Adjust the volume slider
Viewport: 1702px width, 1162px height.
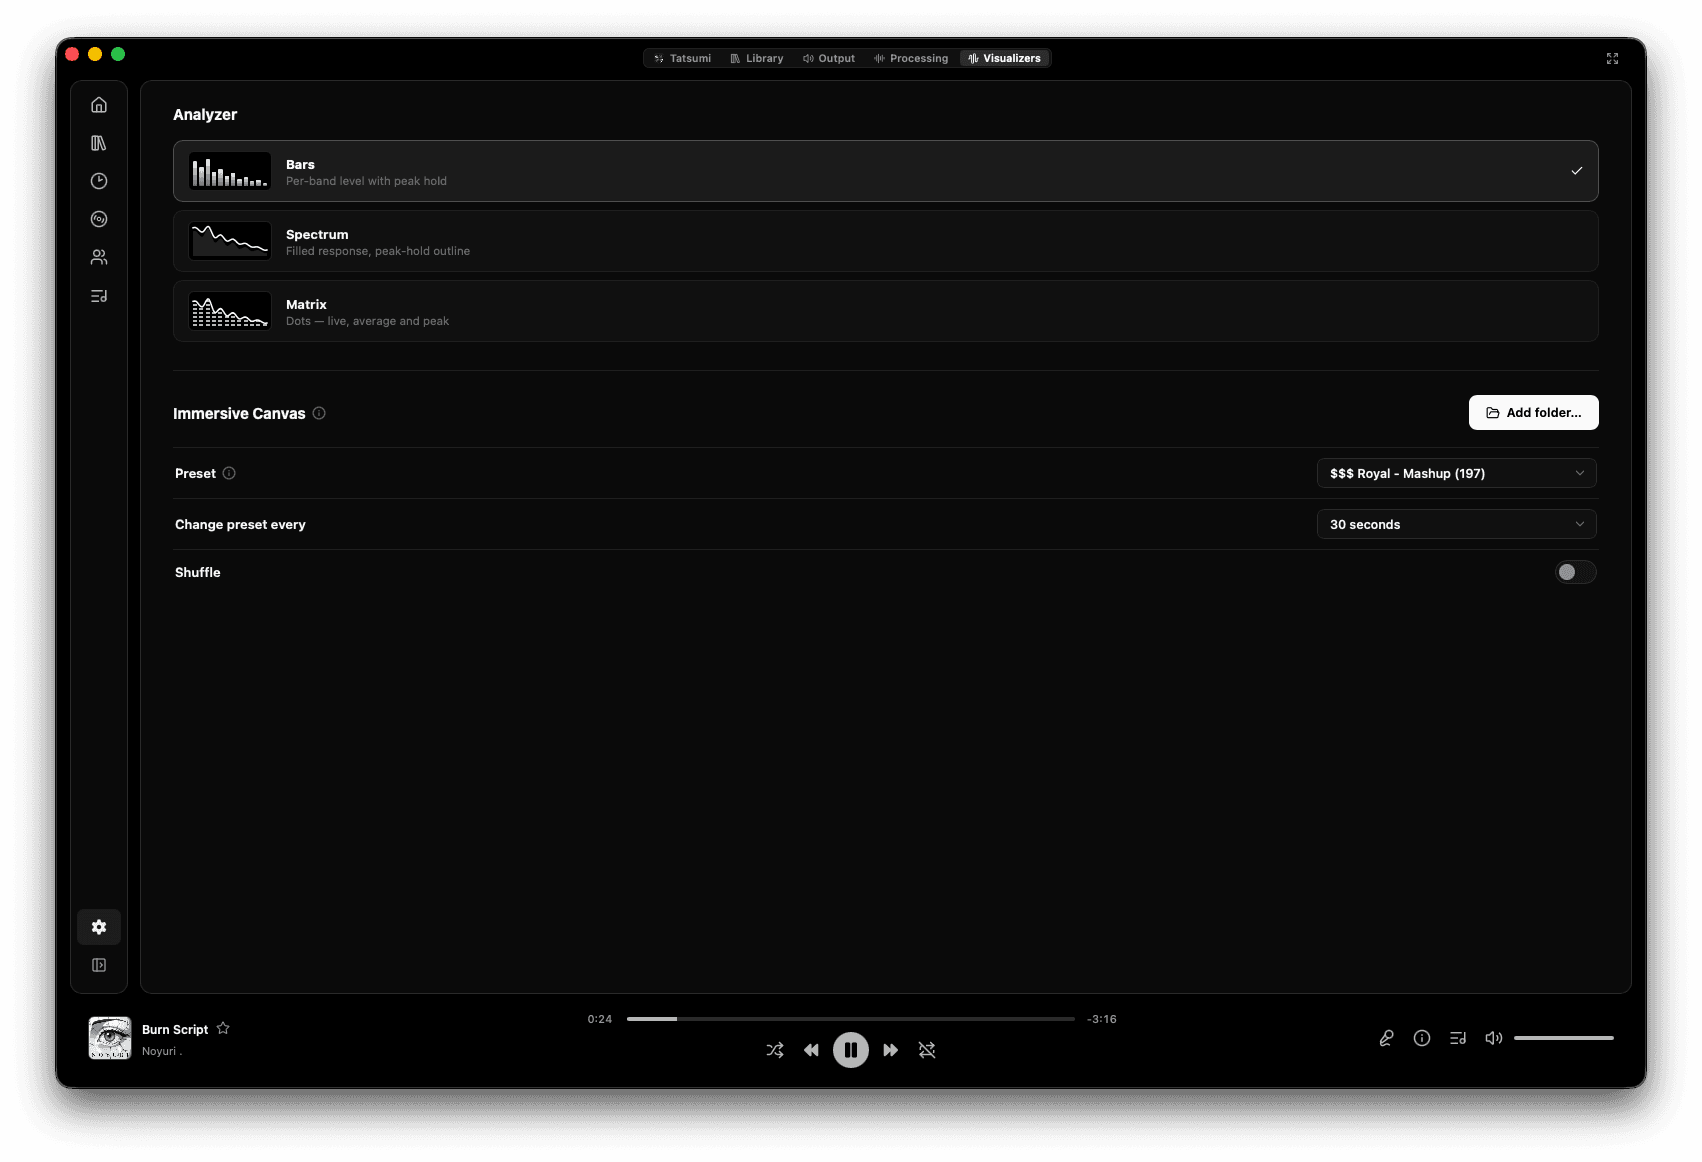pyautogui.click(x=1564, y=1038)
